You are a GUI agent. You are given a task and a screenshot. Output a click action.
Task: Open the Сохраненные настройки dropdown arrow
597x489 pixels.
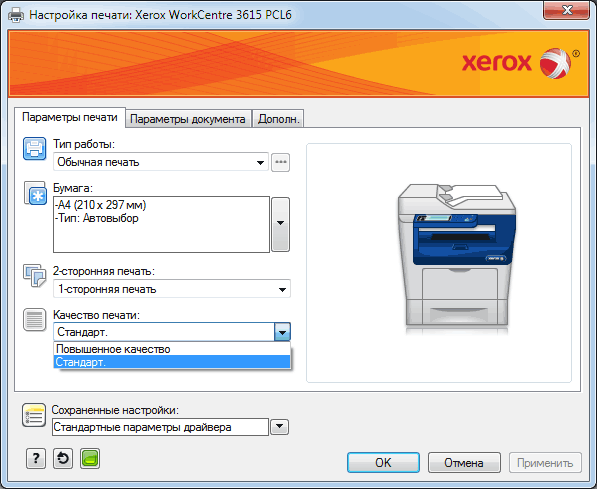[279, 427]
